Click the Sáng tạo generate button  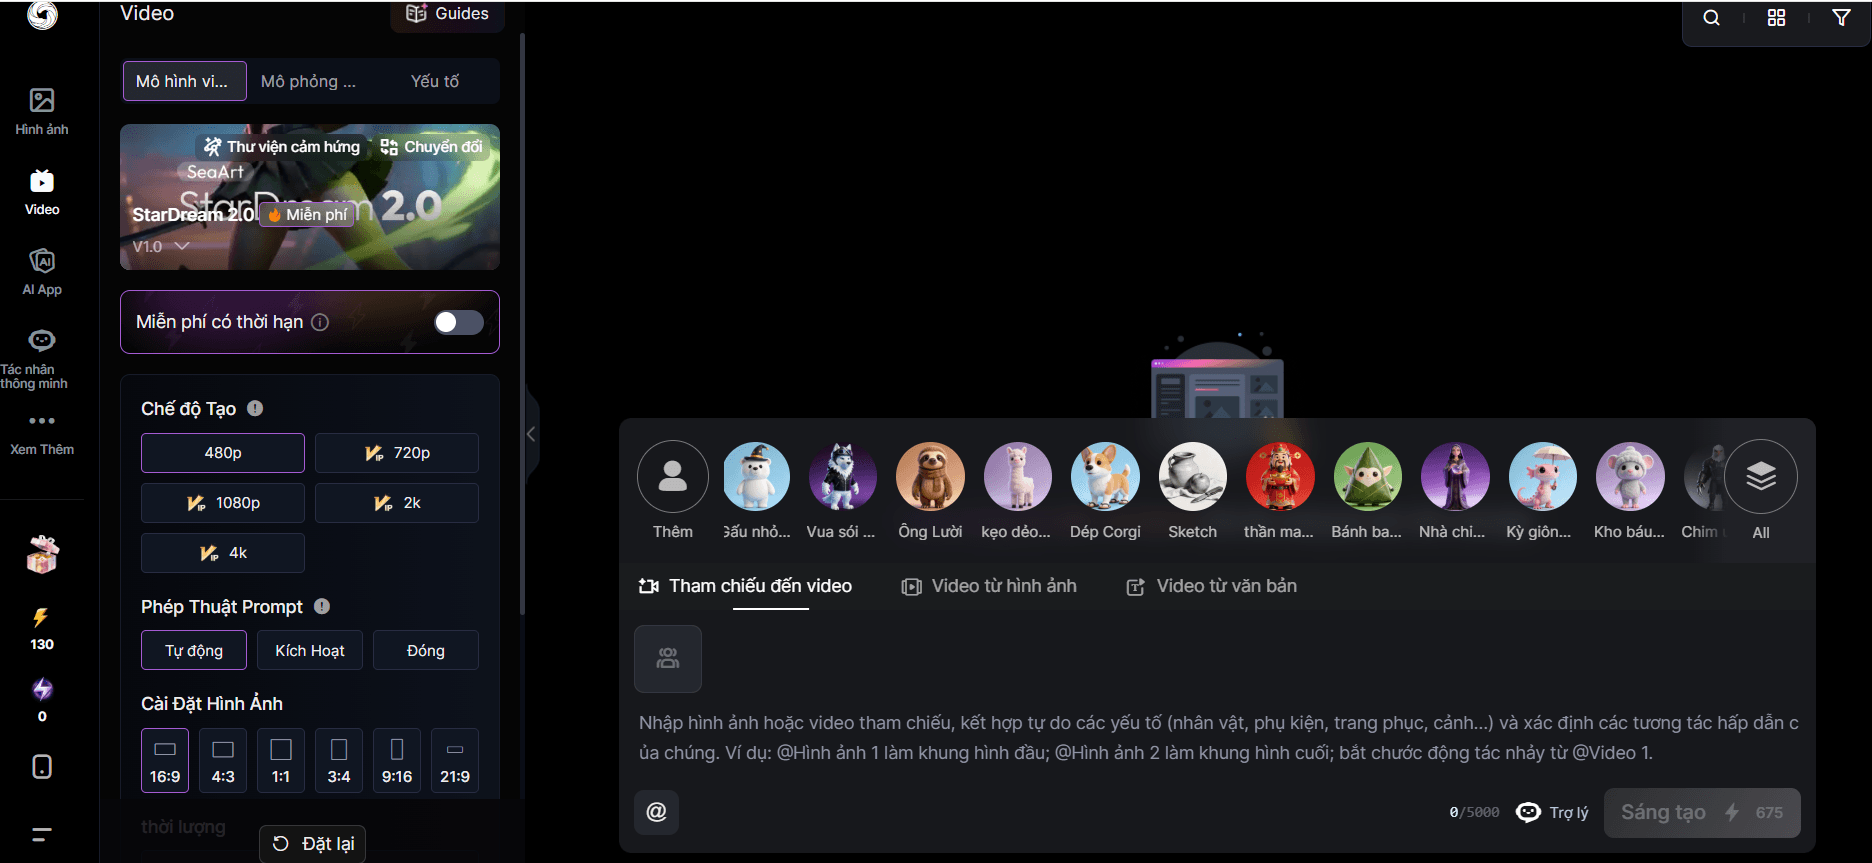tap(1702, 813)
